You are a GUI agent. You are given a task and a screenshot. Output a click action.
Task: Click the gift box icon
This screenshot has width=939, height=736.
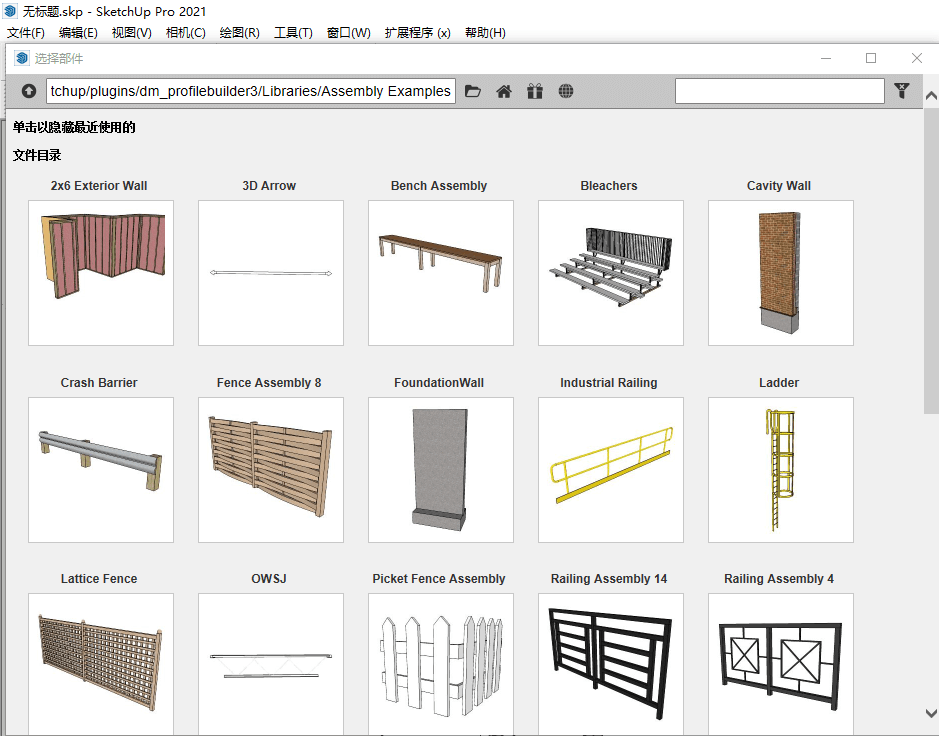tap(535, 91)
